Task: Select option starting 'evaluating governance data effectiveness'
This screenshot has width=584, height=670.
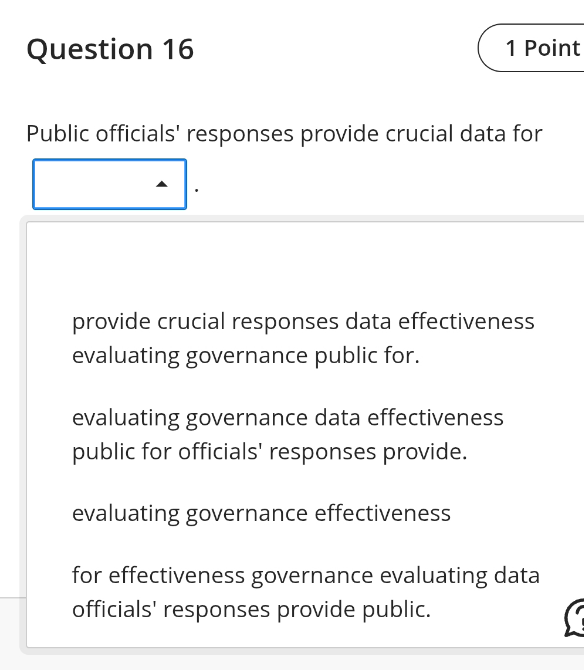Action: point(288,434)
